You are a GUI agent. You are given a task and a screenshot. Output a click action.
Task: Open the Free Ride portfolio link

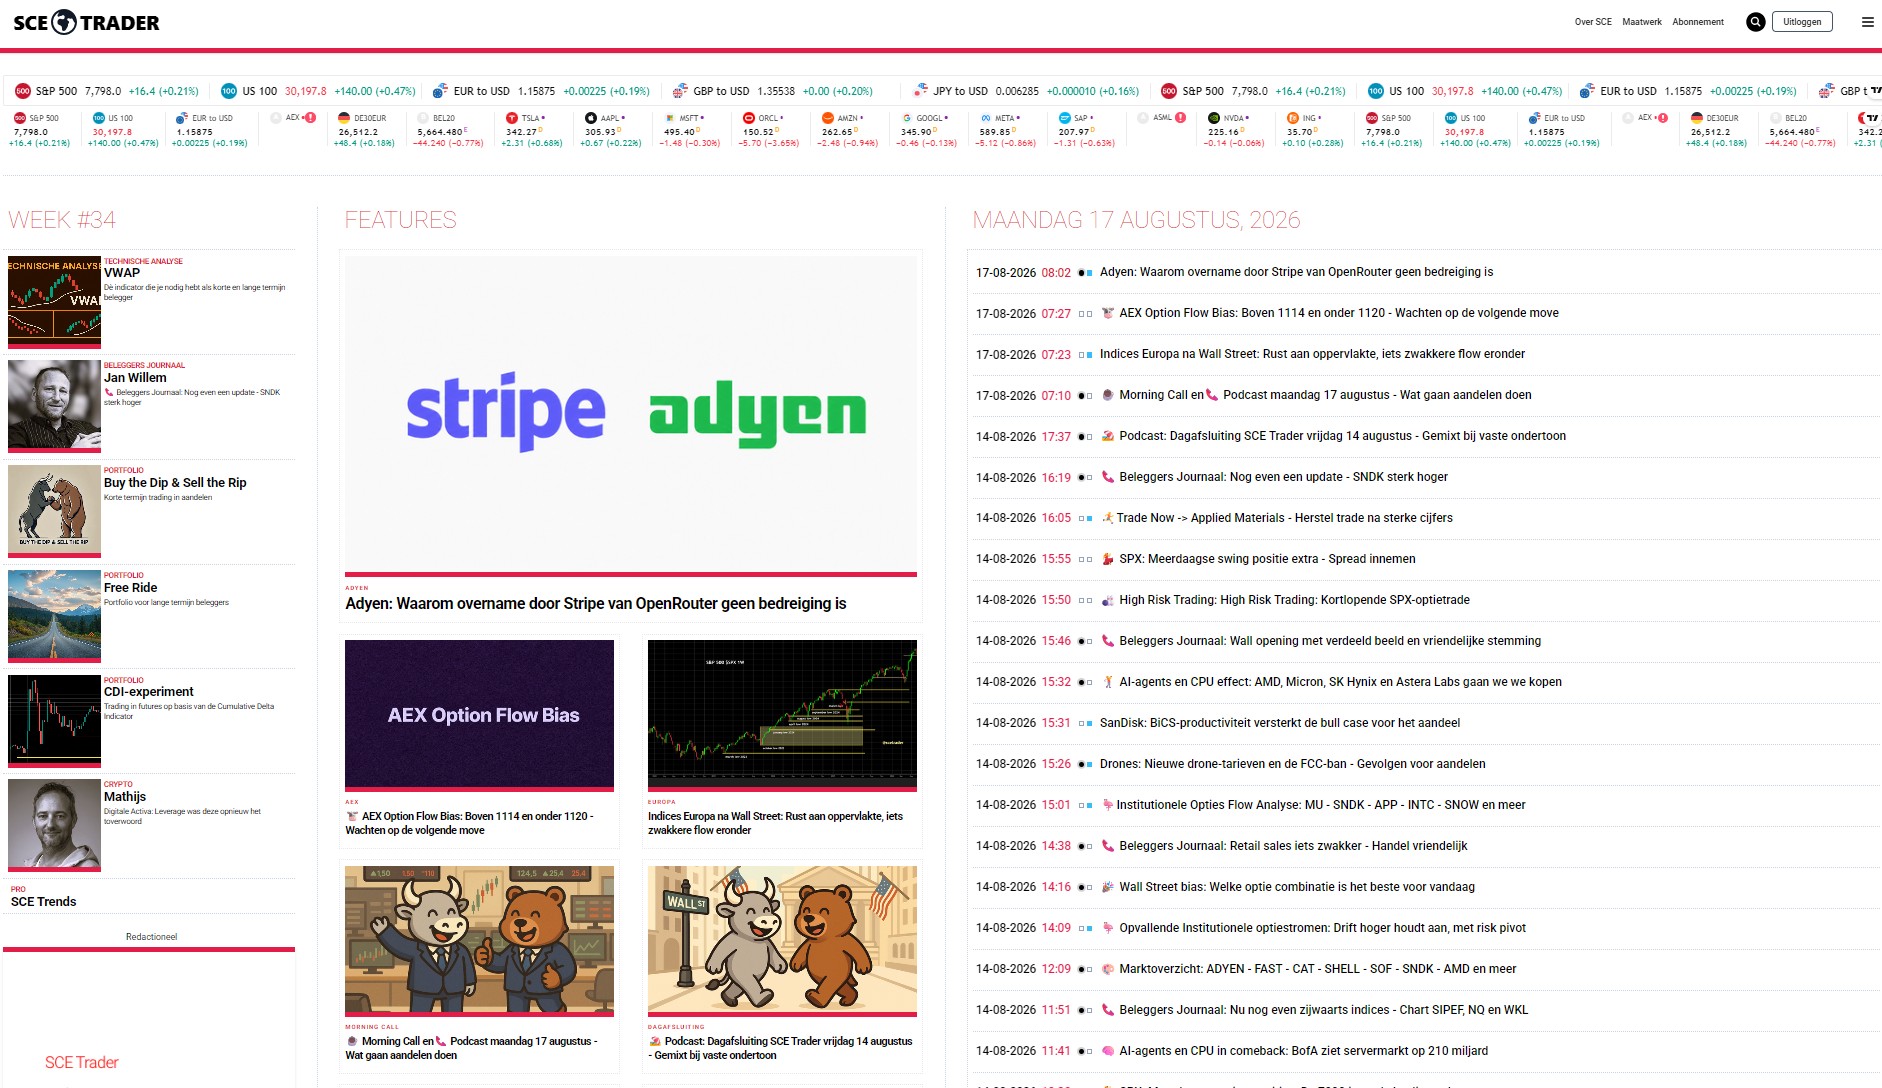coord(130,588)
